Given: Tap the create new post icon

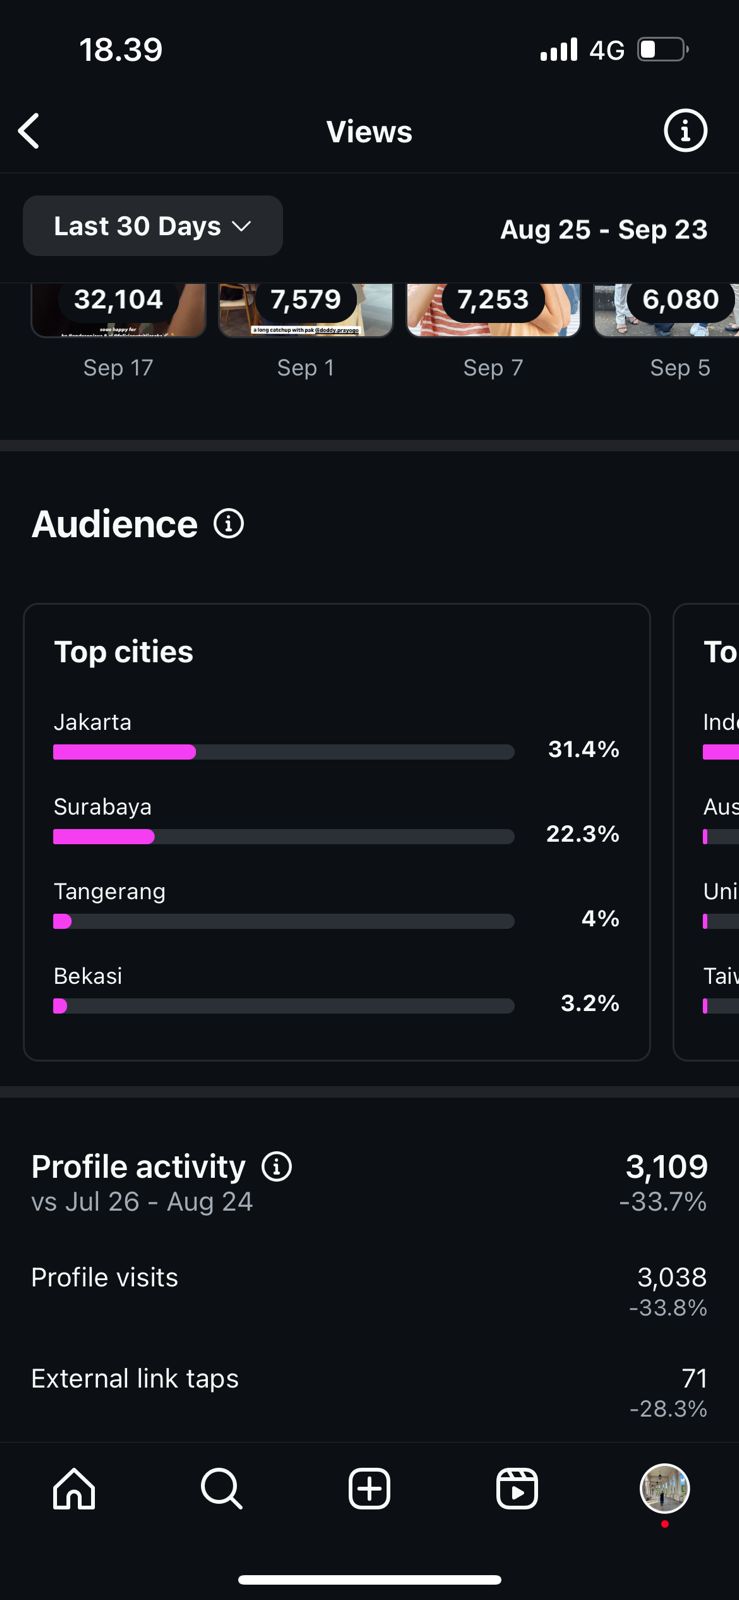Looking at the screenshot, I should point(369,1489).
